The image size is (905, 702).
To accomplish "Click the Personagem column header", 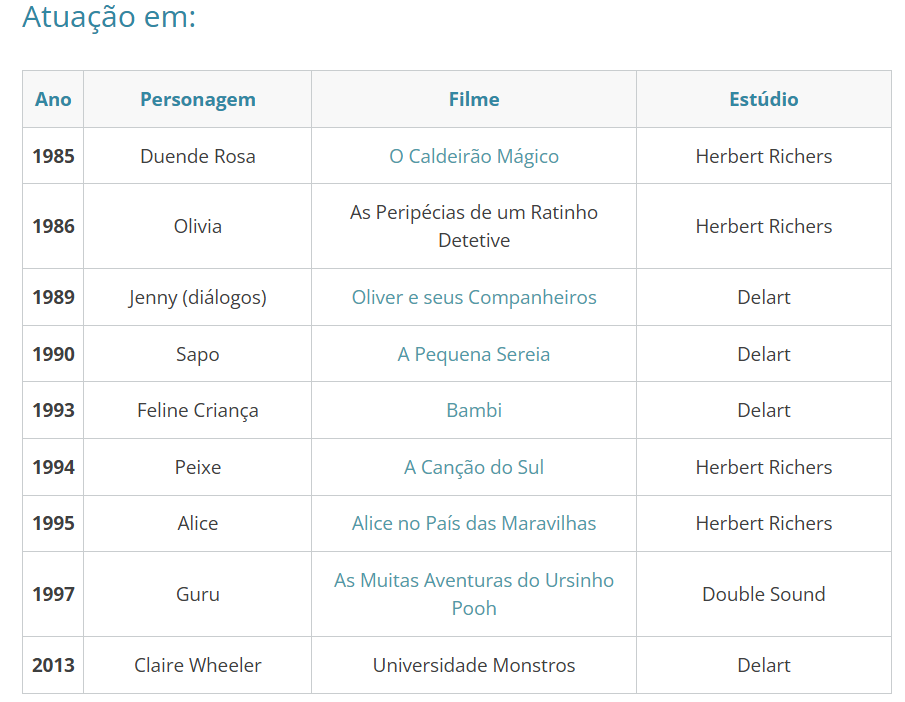I will [x=198, y=99].
